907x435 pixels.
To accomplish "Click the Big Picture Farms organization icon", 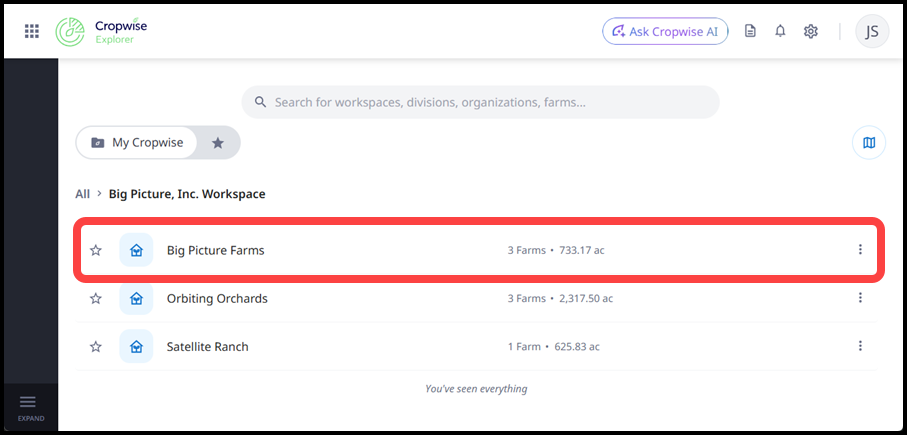I will click(136, 250).
